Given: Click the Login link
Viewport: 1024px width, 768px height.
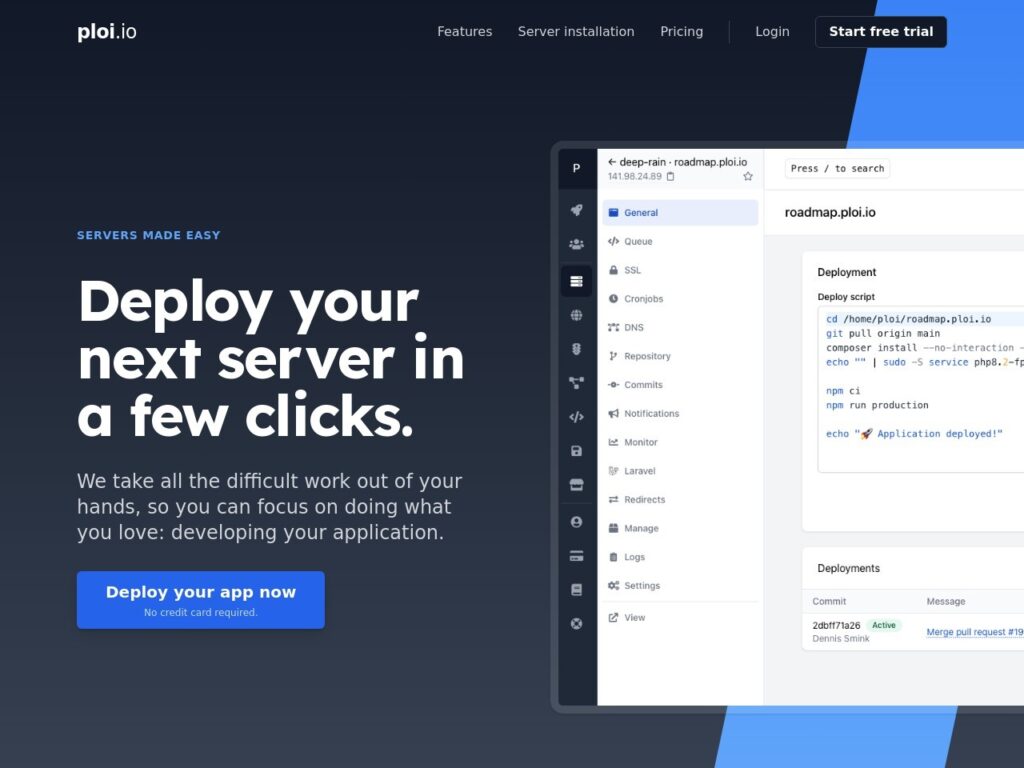Looking at the screenshot, I should coord(772,32).
